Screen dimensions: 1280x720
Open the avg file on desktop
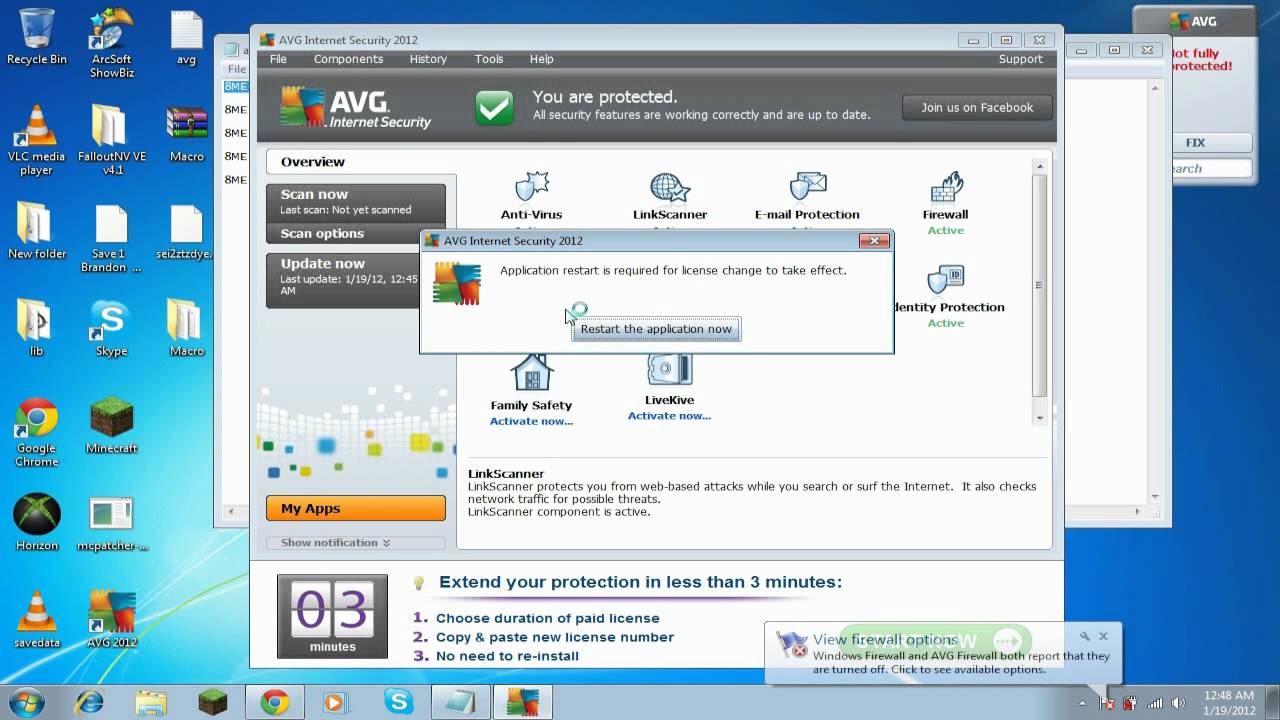click(186, 37)
